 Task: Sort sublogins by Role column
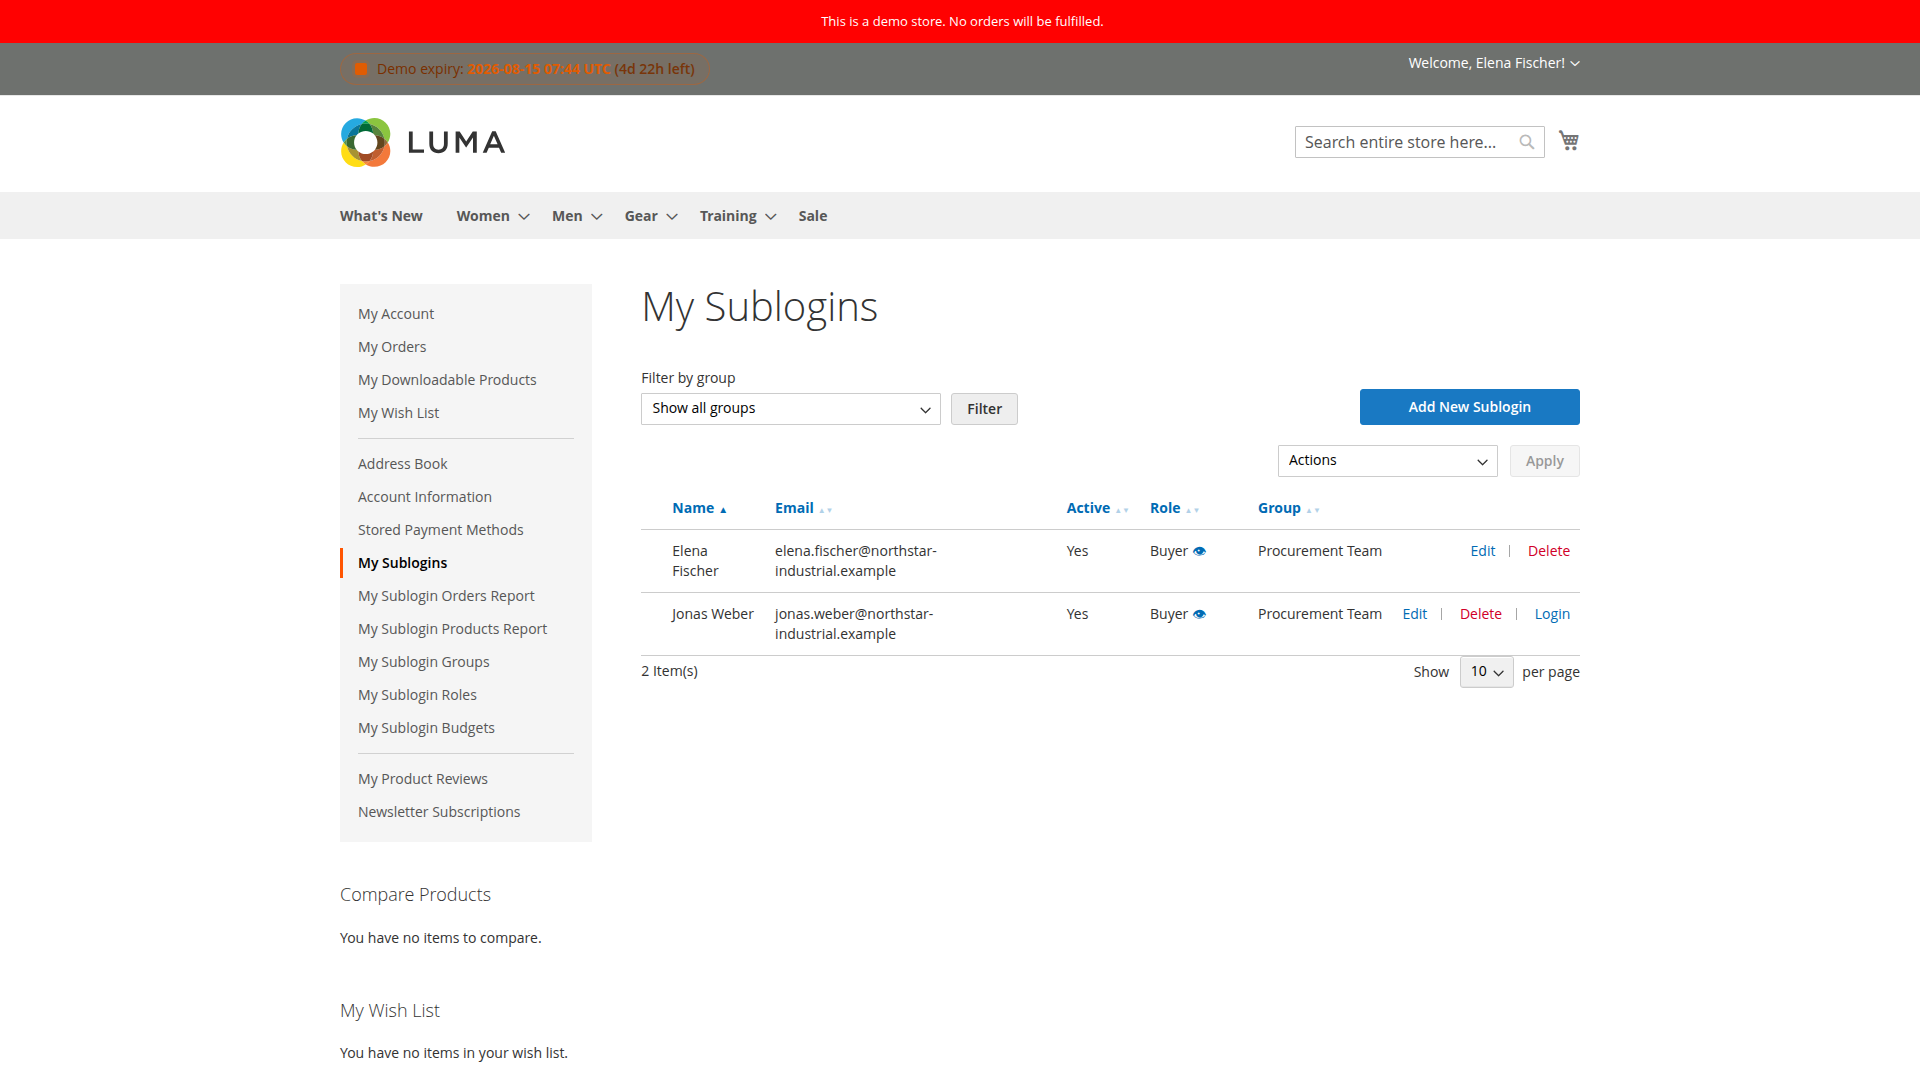[x=1174, y=508]
